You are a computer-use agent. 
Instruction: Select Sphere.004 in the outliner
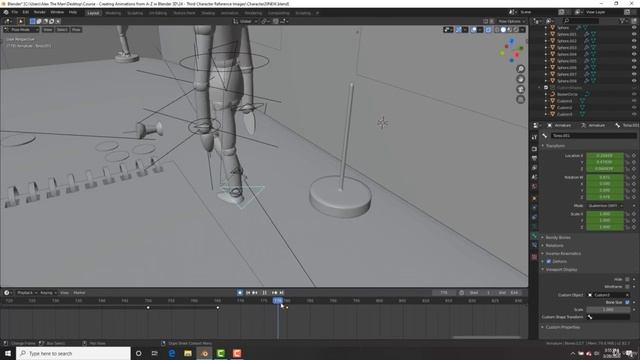coord(567,54)
